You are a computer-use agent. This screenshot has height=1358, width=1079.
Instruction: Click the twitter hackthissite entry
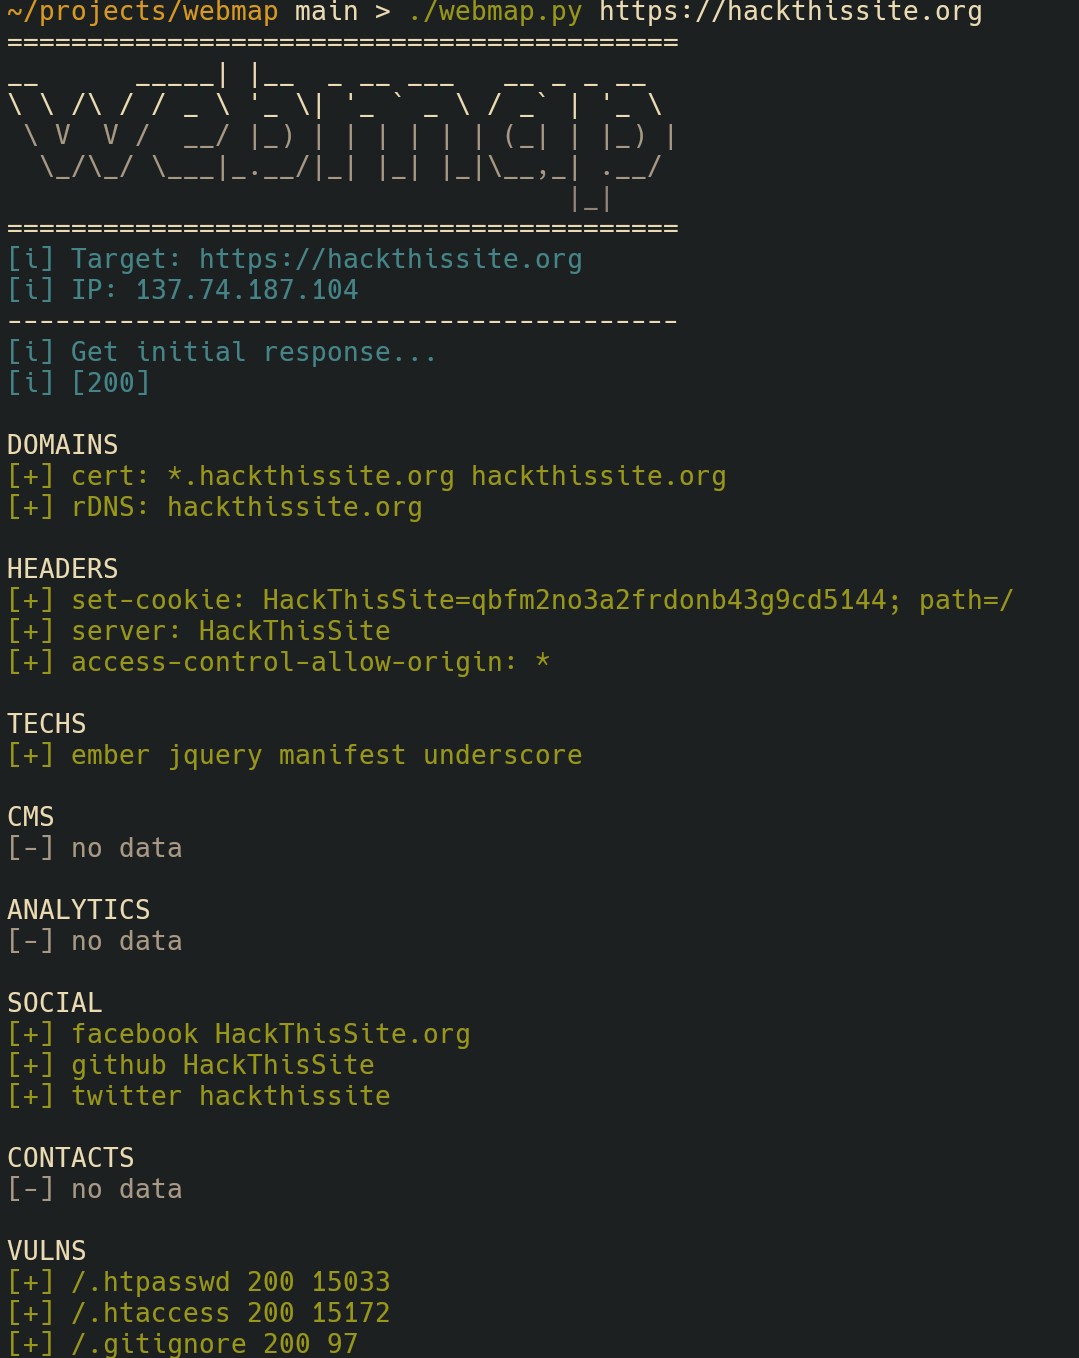[x=230, y=1096]
